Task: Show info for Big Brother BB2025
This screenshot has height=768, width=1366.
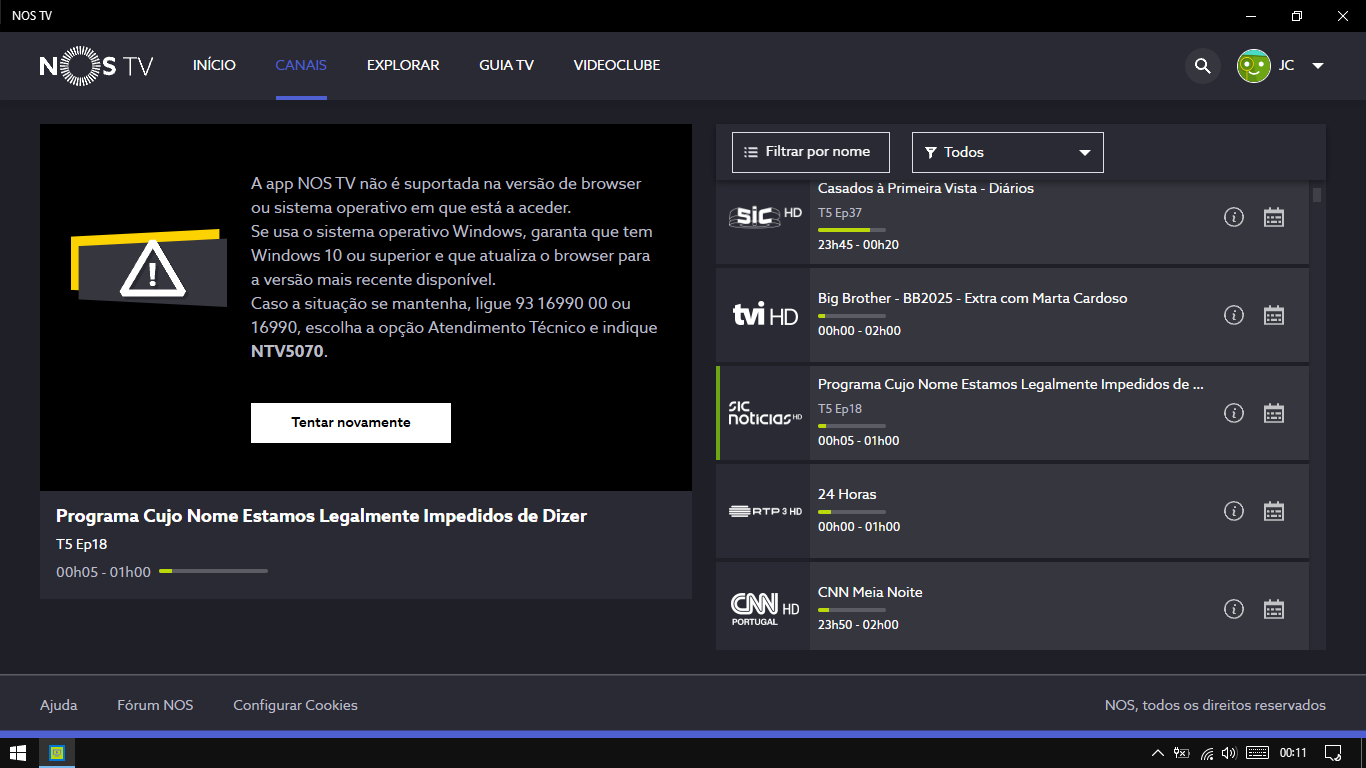Action: click(1234, 315)
